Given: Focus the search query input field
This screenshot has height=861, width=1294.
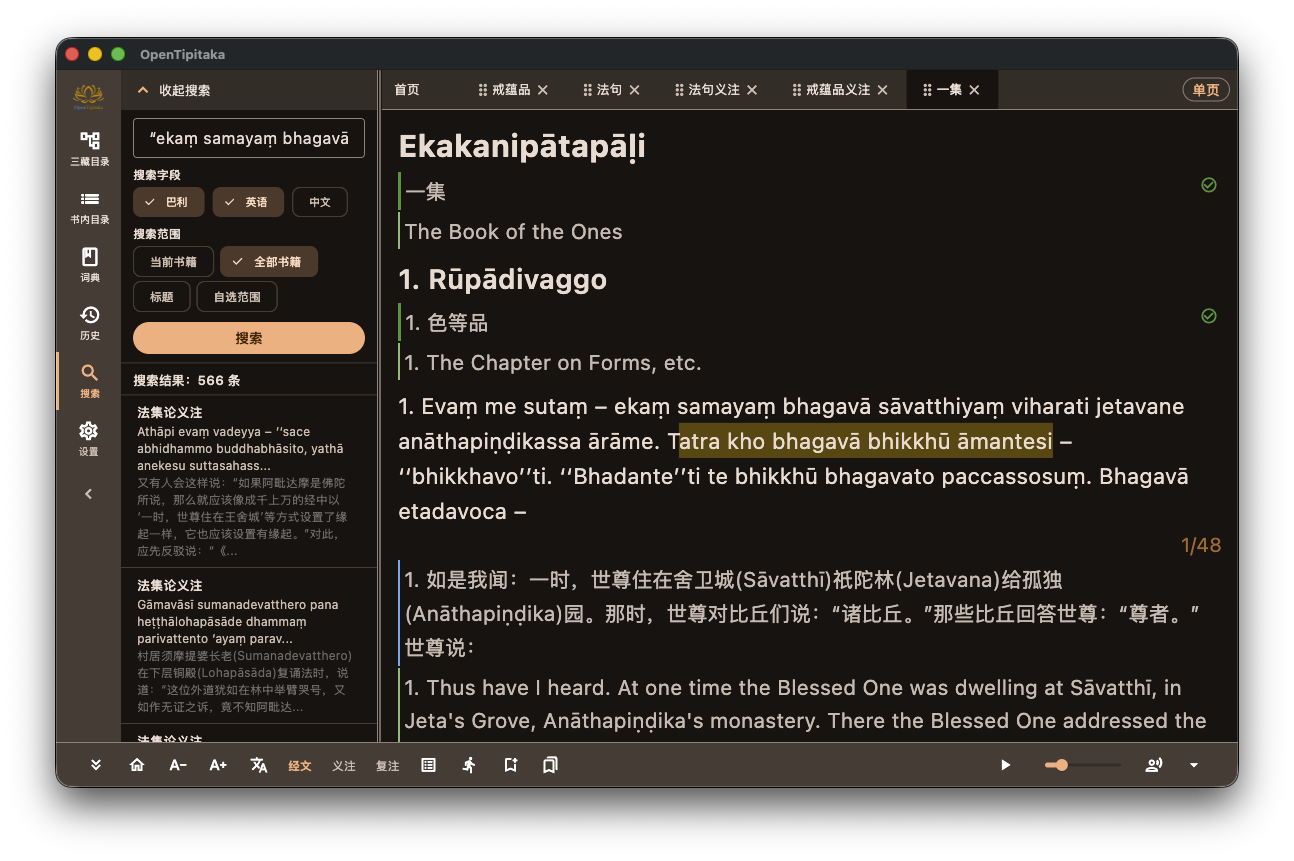Looking at the screenshot, I should (x=249, y=138).
